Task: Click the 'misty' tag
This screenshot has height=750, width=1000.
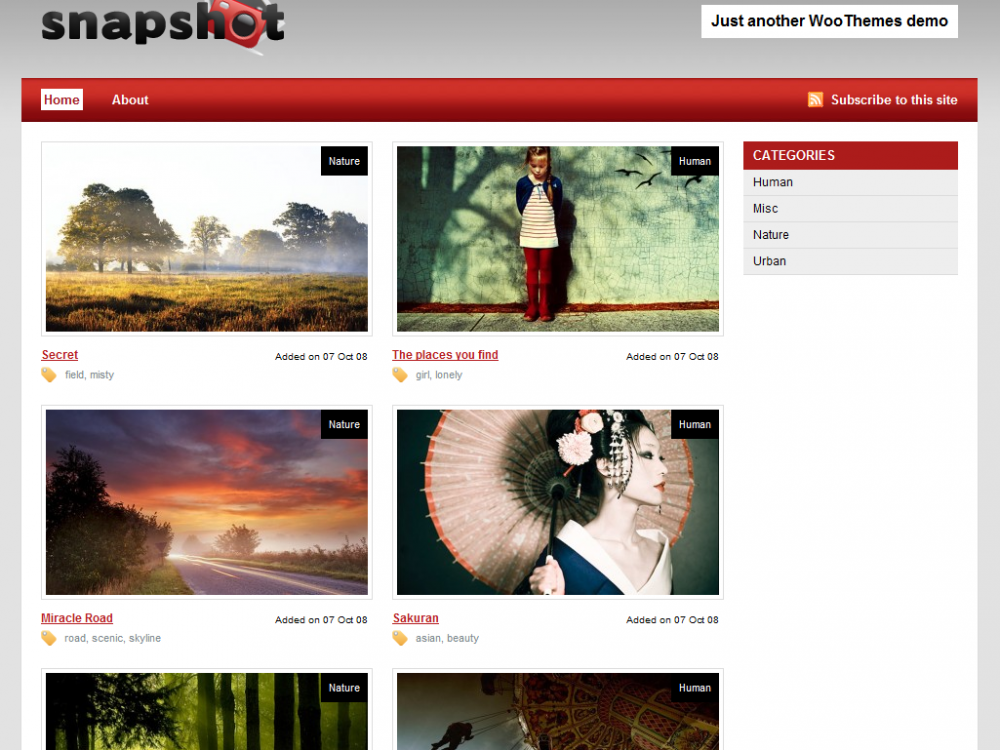Action: [102, 375]
